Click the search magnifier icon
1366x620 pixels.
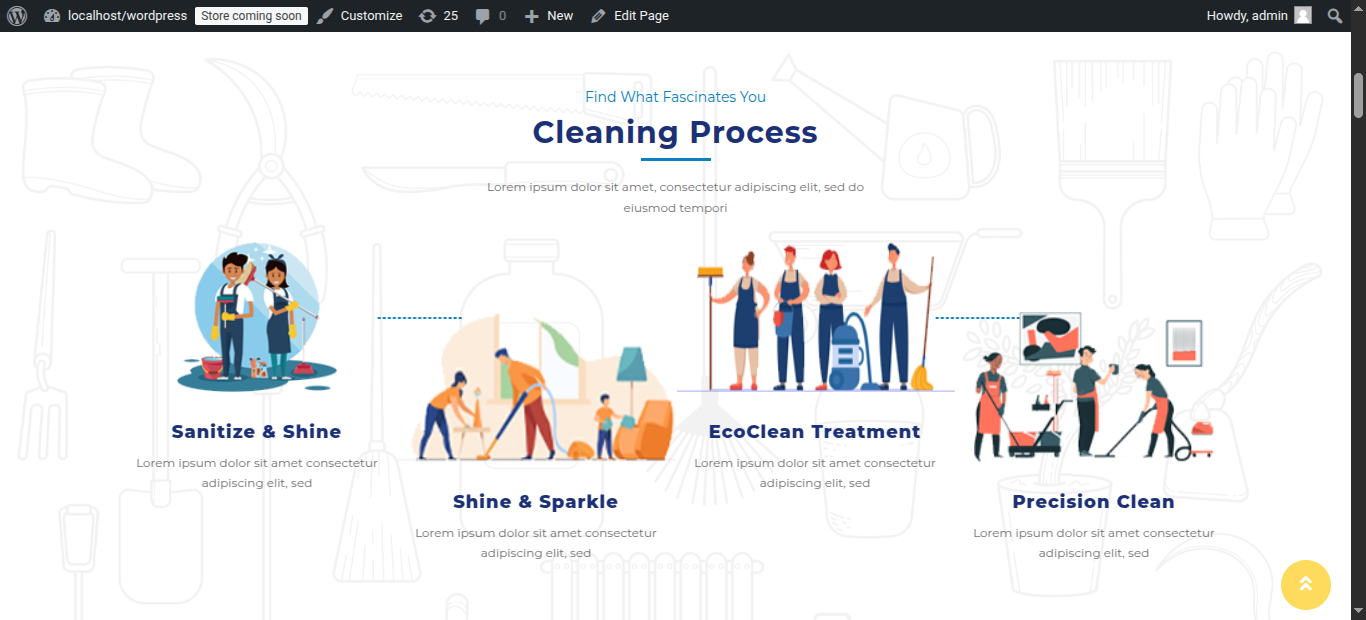[1335, 16]
